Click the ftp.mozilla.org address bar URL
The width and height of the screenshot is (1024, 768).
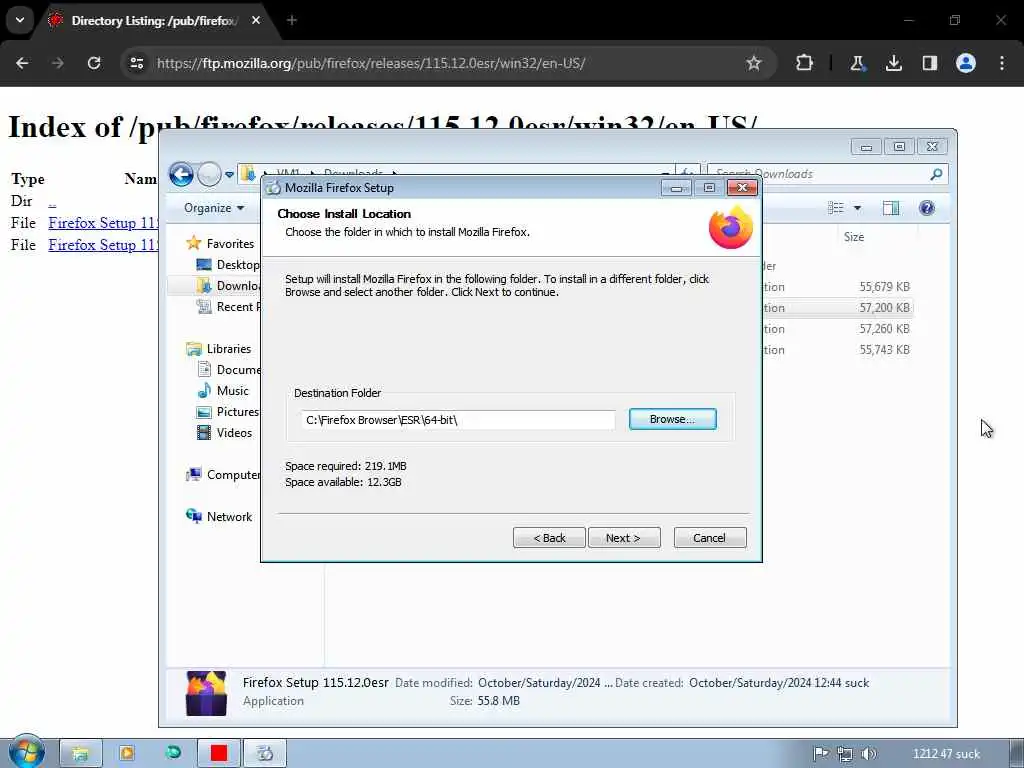371,63
